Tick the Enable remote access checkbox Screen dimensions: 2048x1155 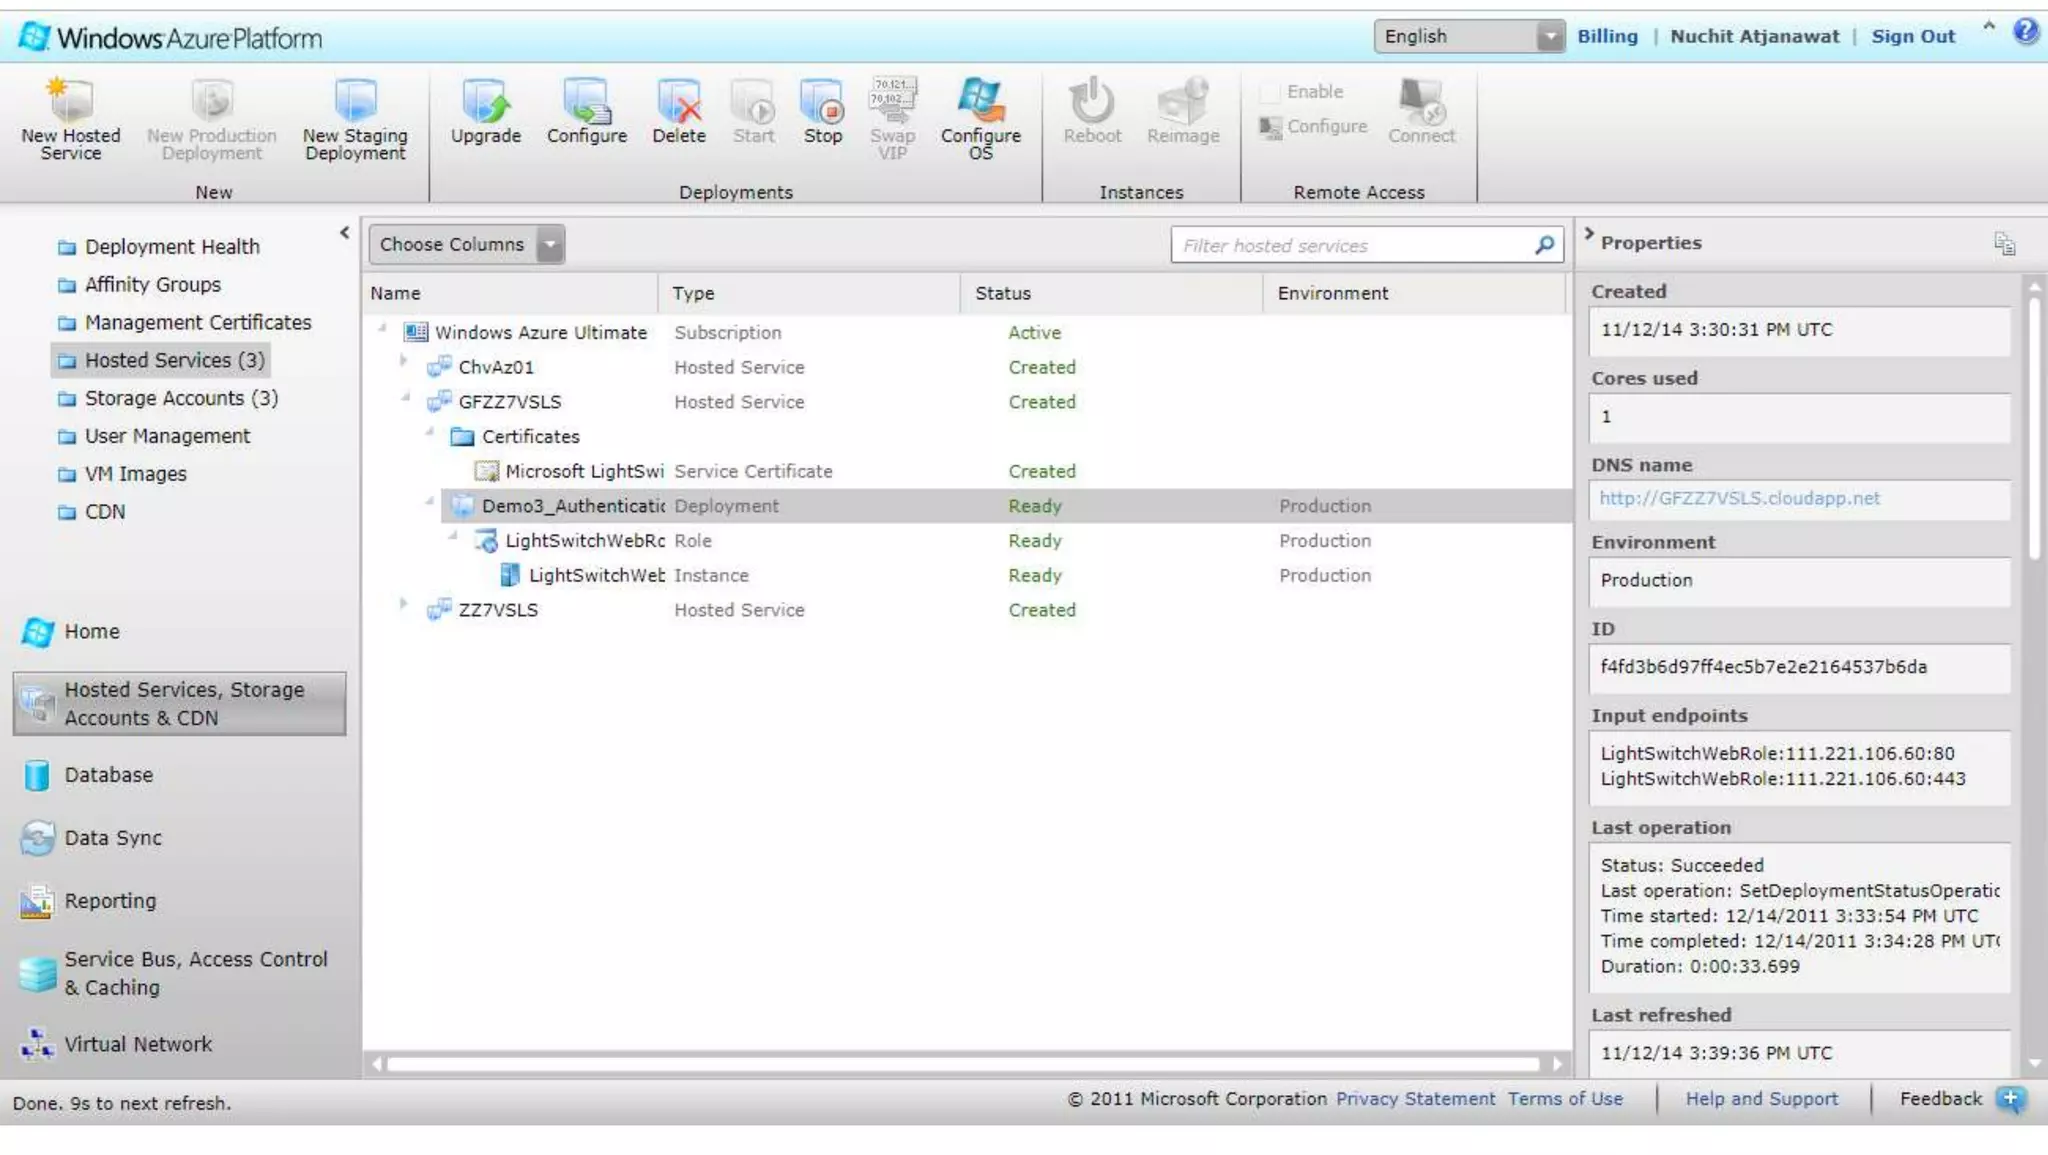coord(1270,92)
